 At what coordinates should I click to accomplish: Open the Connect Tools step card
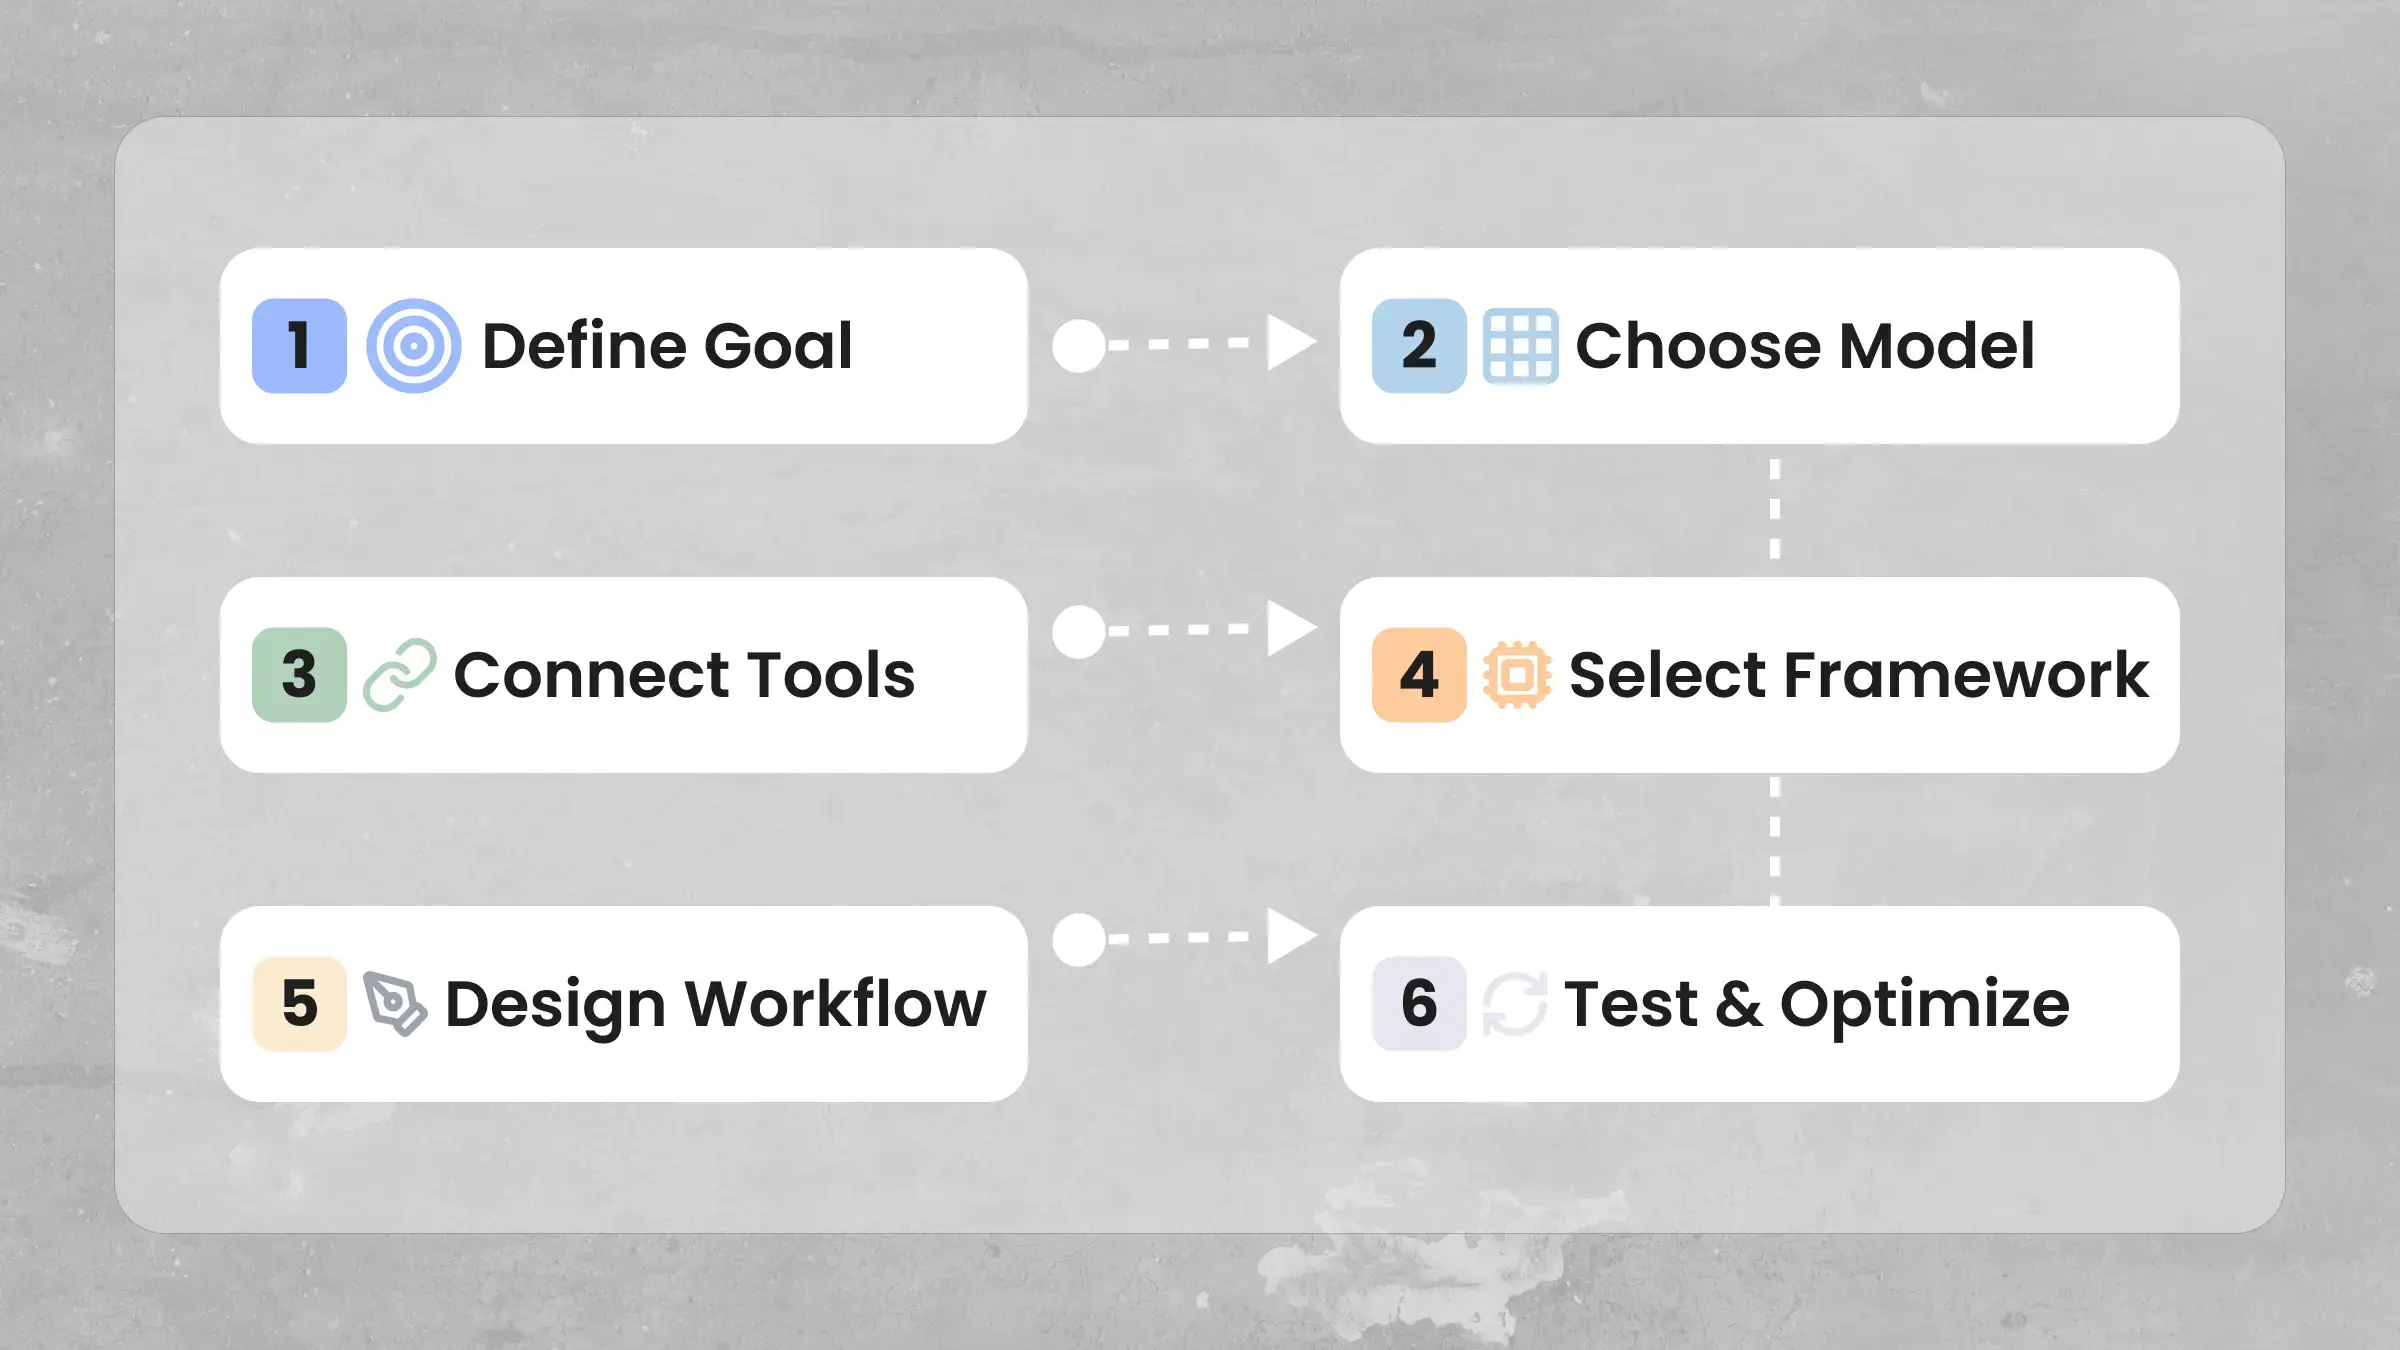coord(624,675)
